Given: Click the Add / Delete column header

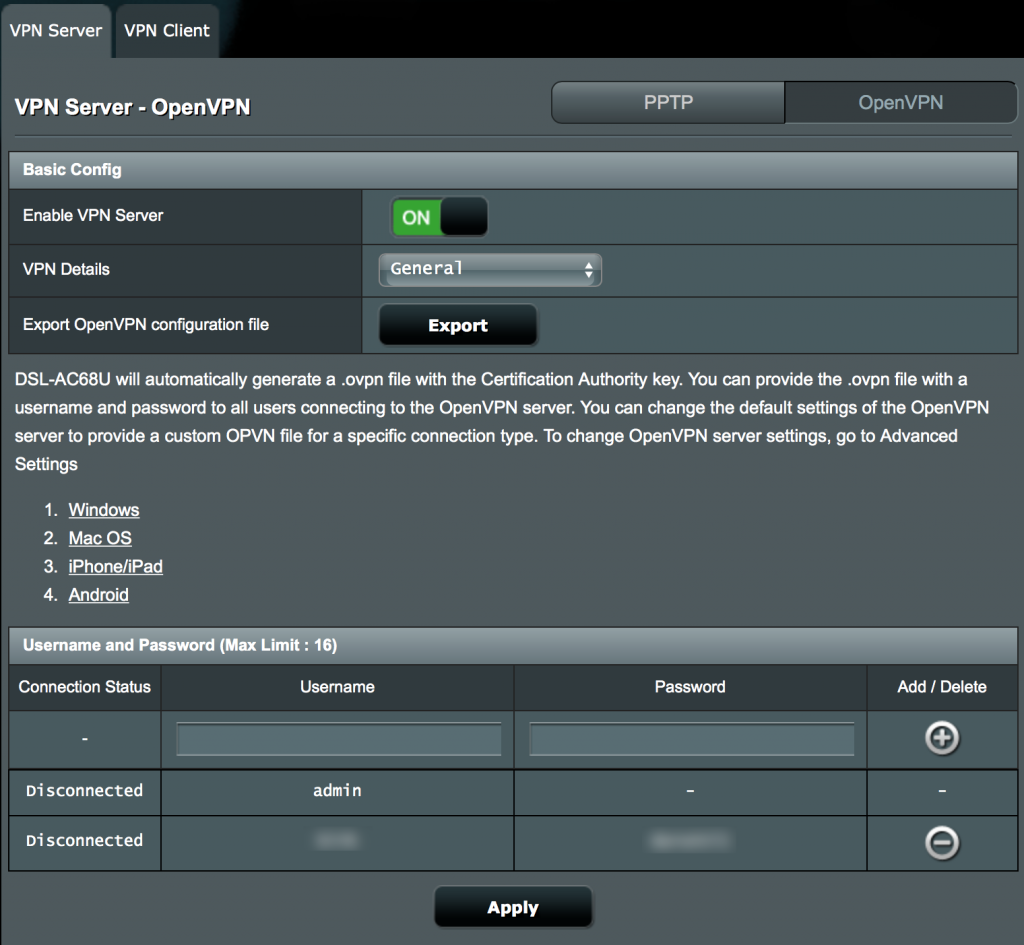Looking at the screenshot, I should [x=942, y=687].
